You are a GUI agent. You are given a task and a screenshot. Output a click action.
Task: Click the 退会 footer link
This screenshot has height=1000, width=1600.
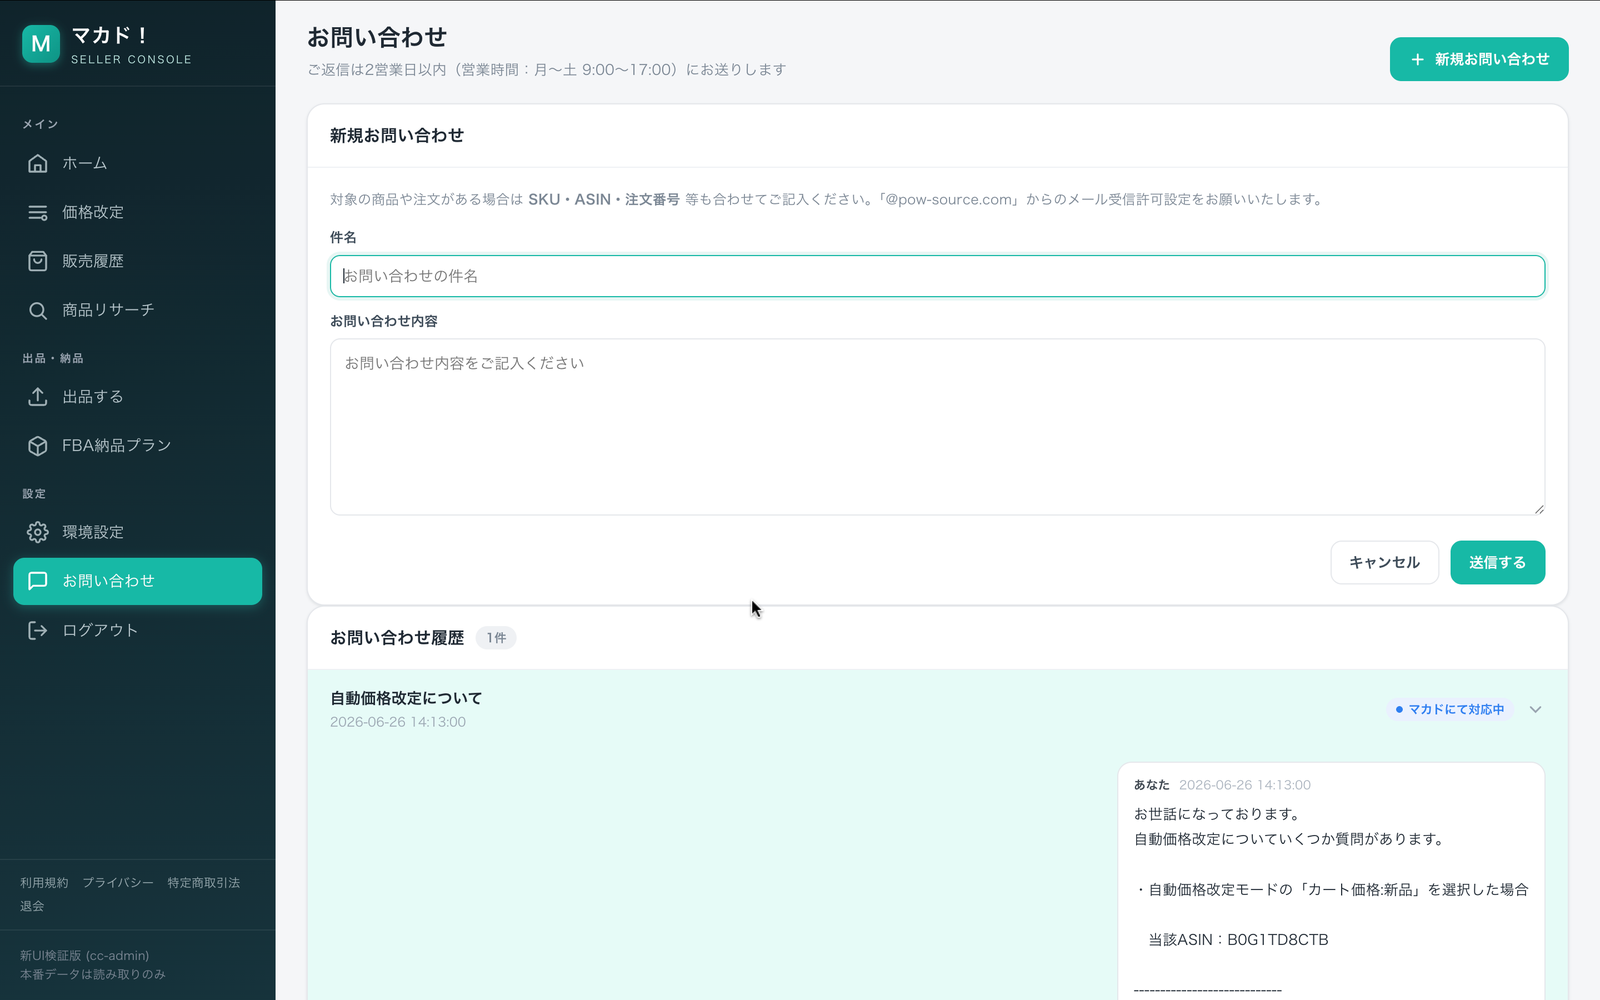point(32,906)
